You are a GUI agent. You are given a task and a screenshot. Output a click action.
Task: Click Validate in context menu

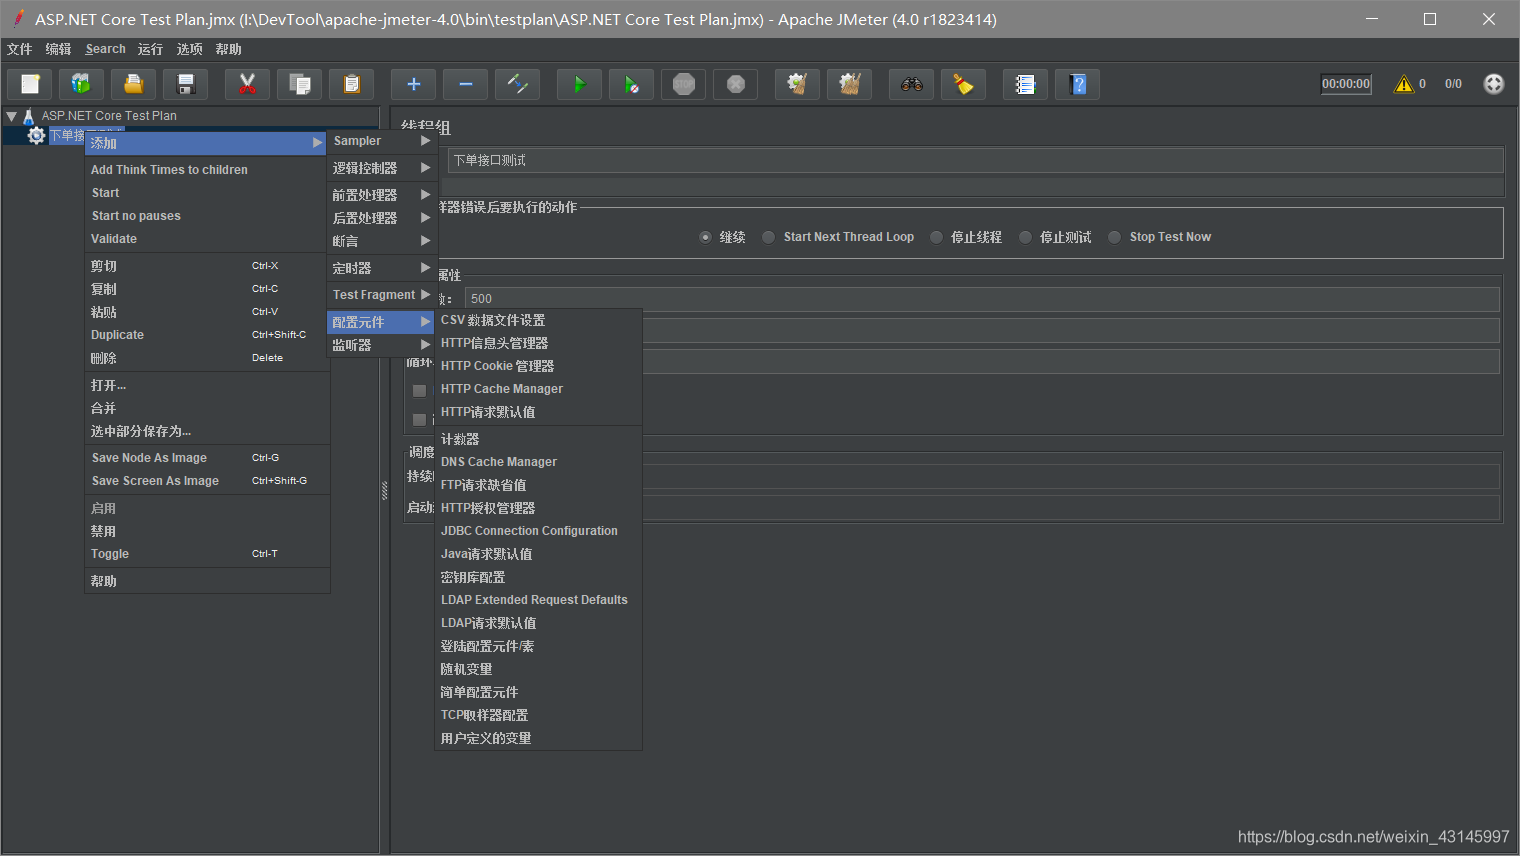[x=208, y=239]
